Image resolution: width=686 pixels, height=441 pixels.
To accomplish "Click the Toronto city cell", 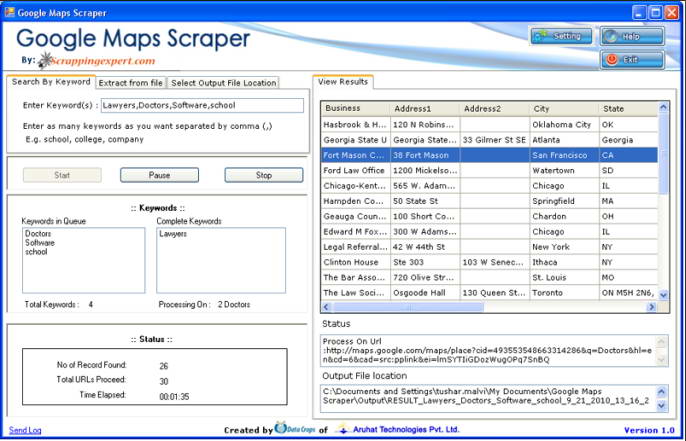I will click(x=564, y=293).
